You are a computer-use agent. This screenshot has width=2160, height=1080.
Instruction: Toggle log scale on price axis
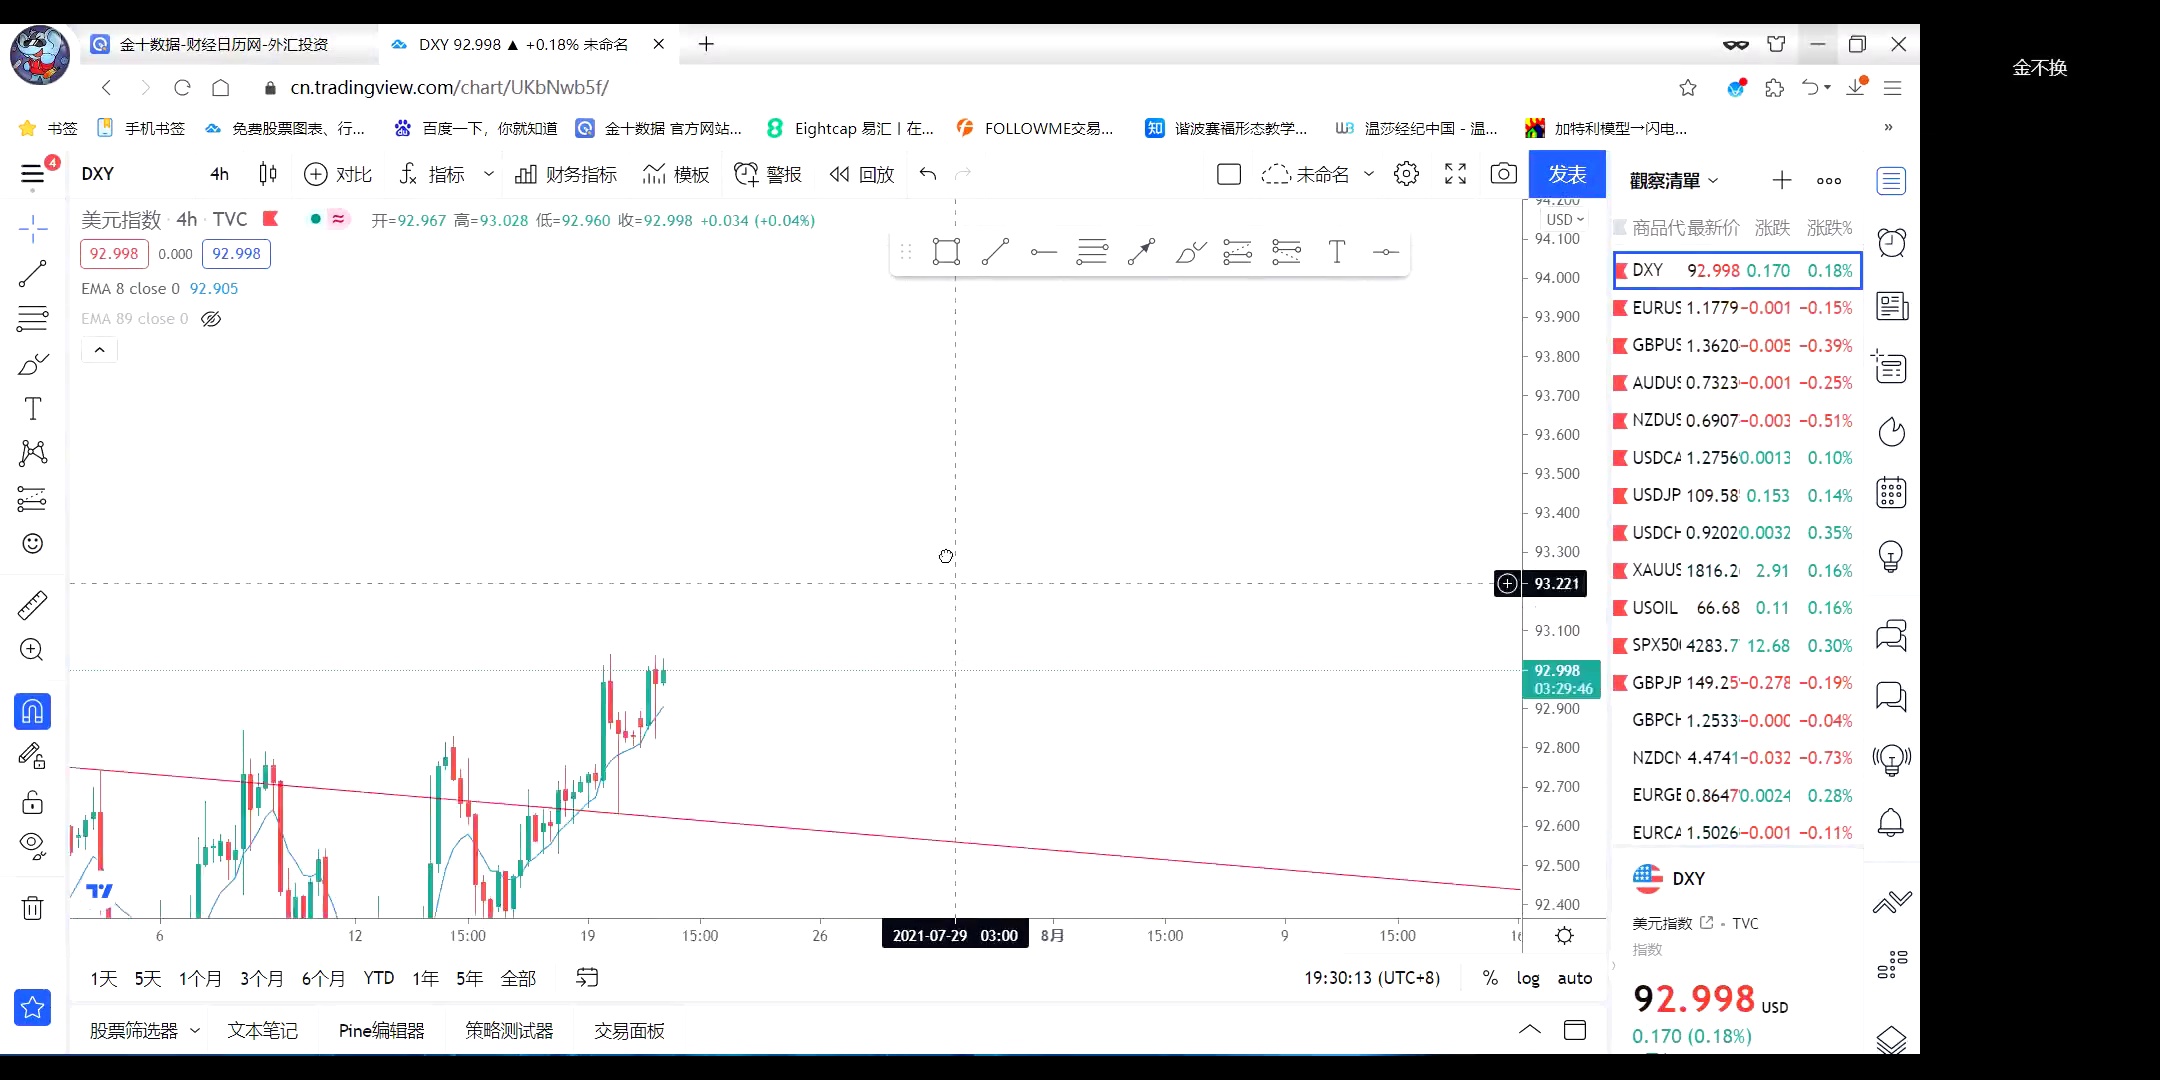[1527, 978]
